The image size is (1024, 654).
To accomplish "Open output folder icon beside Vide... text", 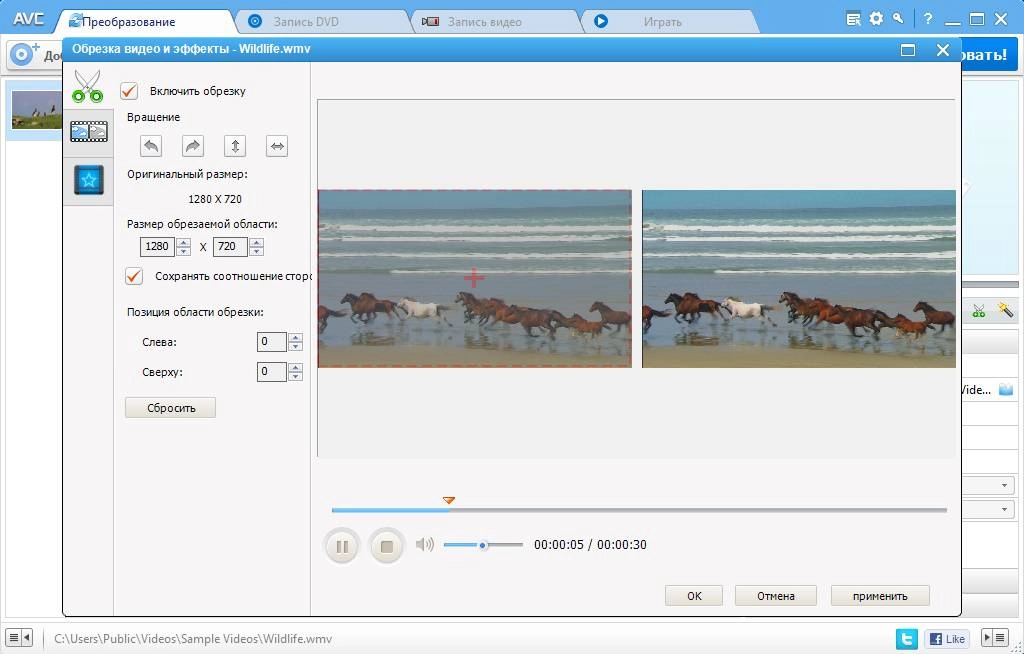I will coord(1006,390).
